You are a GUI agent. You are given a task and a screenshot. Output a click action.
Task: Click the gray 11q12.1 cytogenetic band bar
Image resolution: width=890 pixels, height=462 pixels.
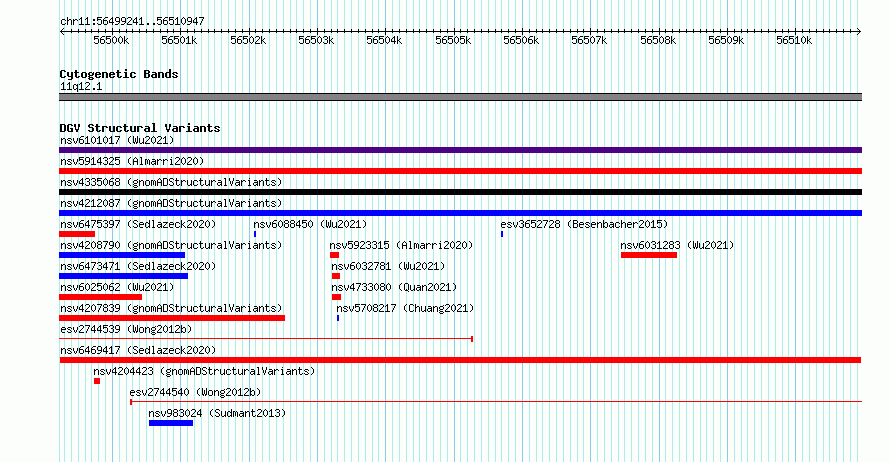[460, 97]
